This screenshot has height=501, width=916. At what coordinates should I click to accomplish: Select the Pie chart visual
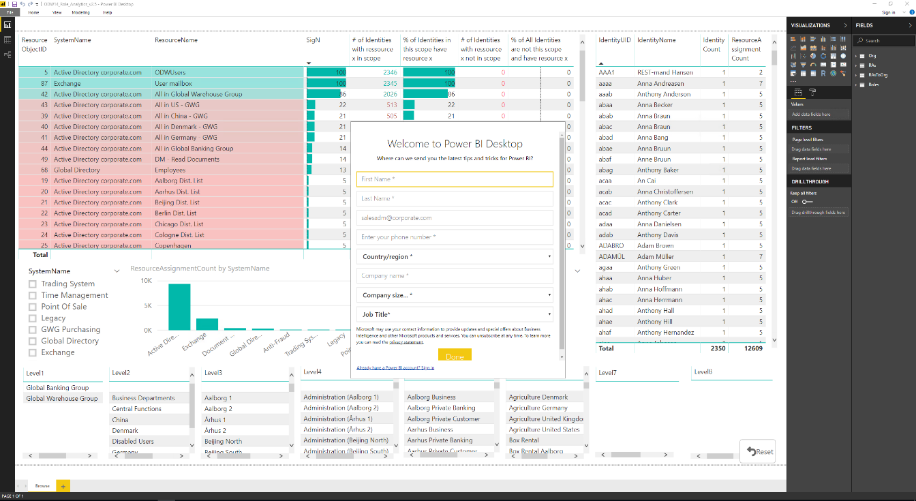coord(813,56)
